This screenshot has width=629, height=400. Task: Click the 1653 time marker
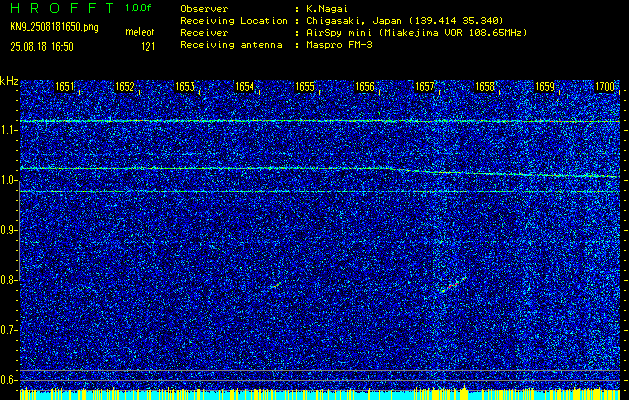click(185, 87)
